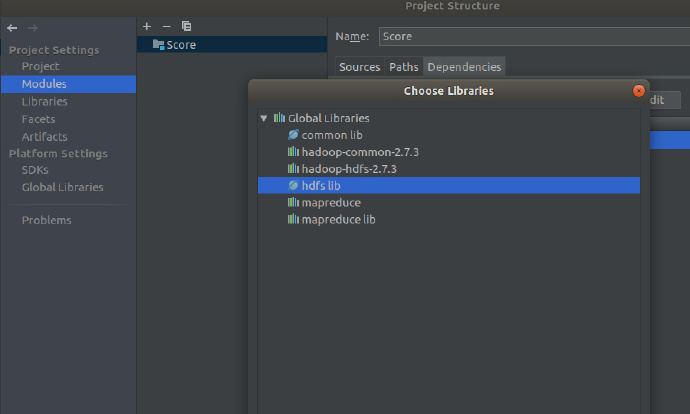The width and height of the screenshot is (690, 414).
Task: Select the hdfs lib entry
Action: tap(320, 186)
